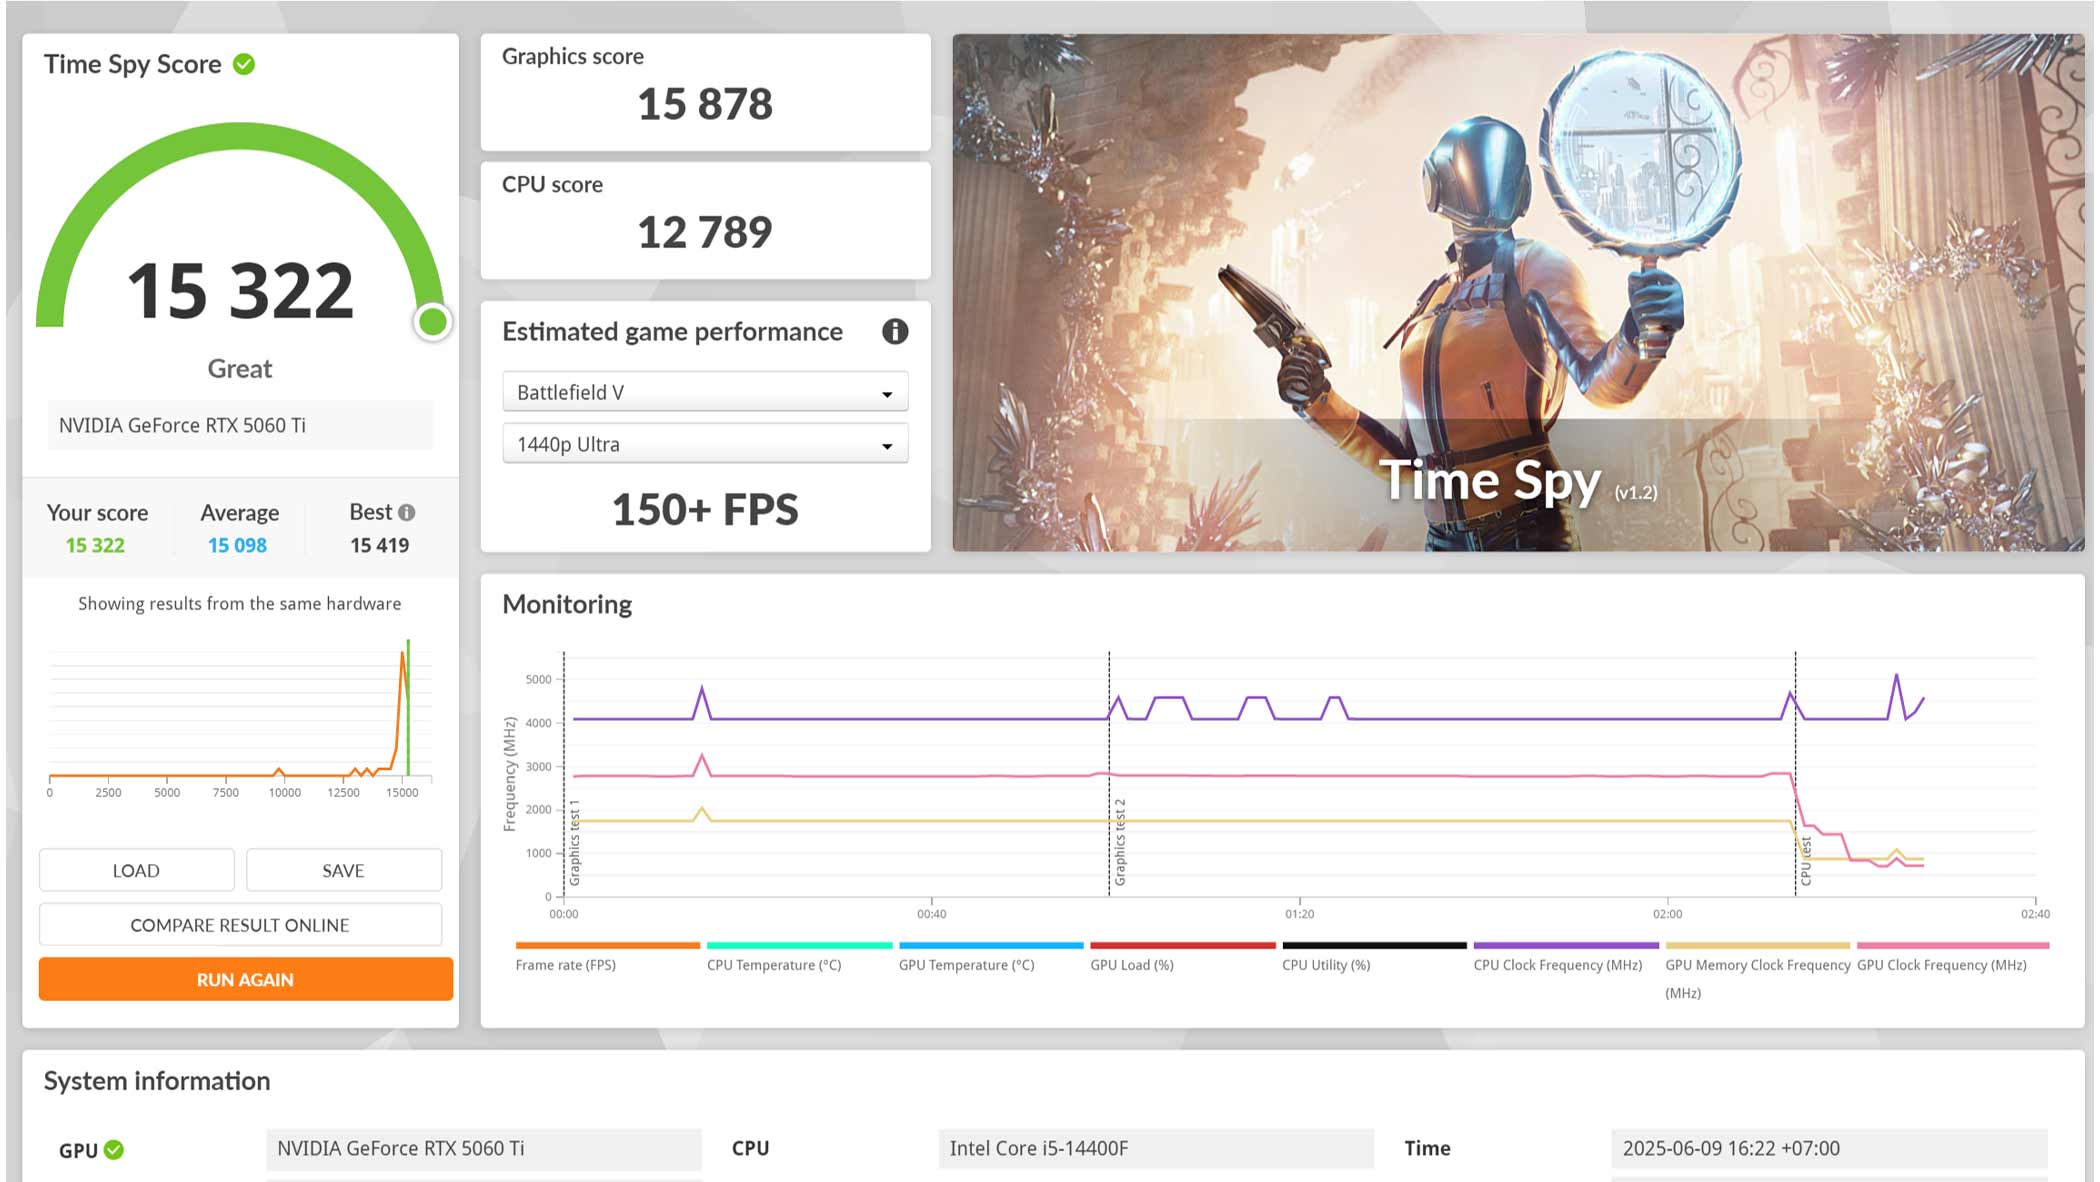Click the green marker line in score distribution chart

408,708
